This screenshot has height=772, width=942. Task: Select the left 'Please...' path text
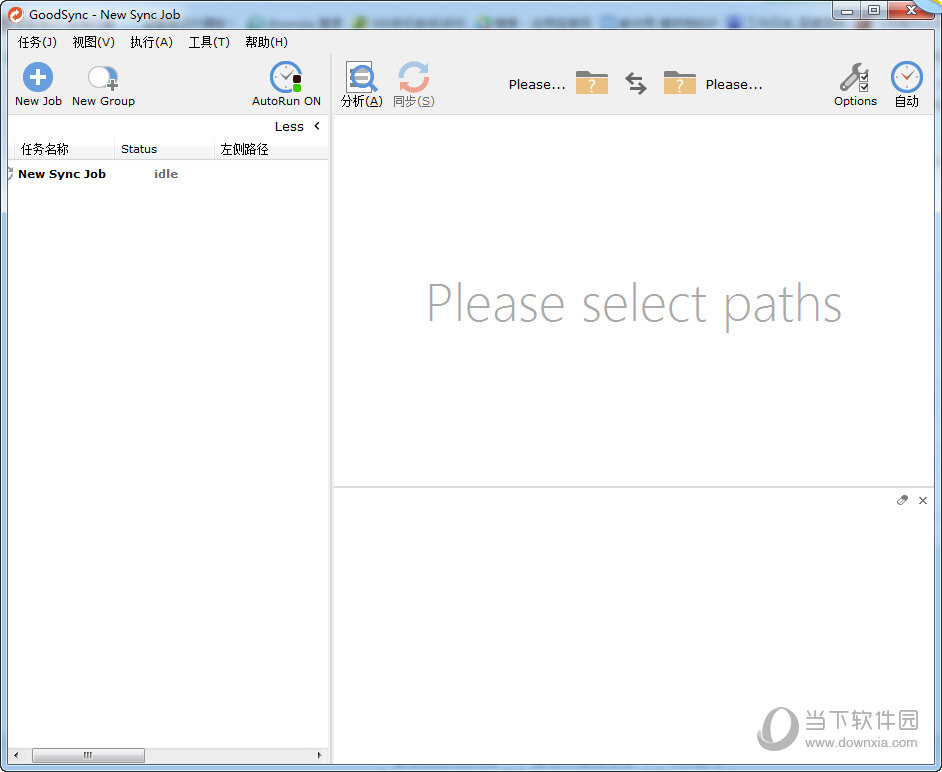536,85
